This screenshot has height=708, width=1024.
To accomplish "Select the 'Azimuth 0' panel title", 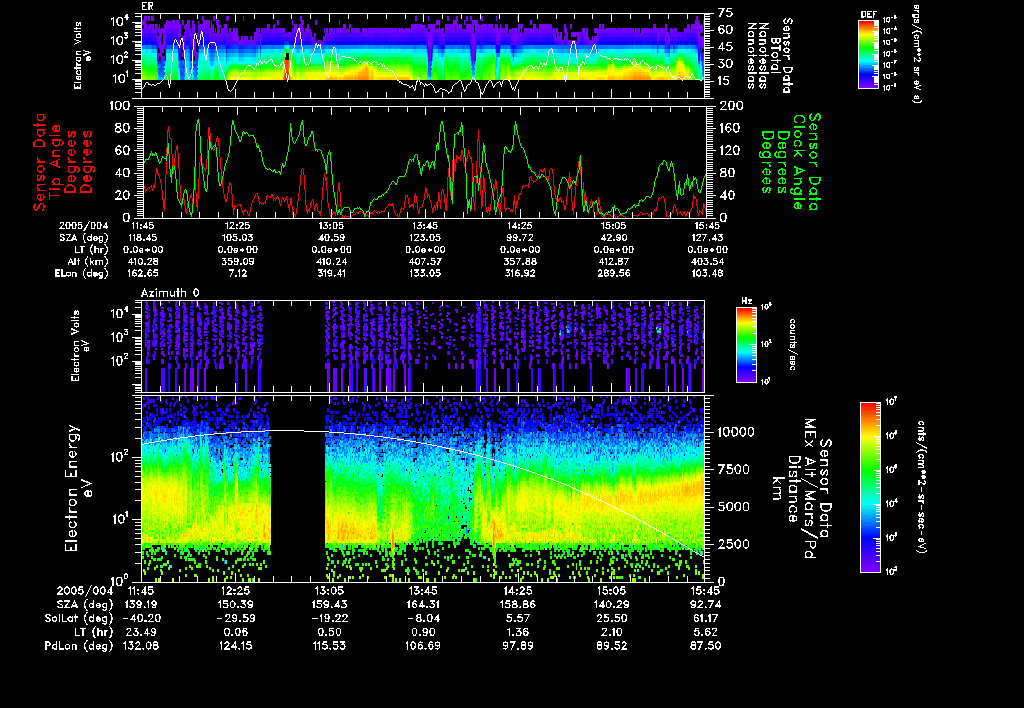I will click(170, 293).
